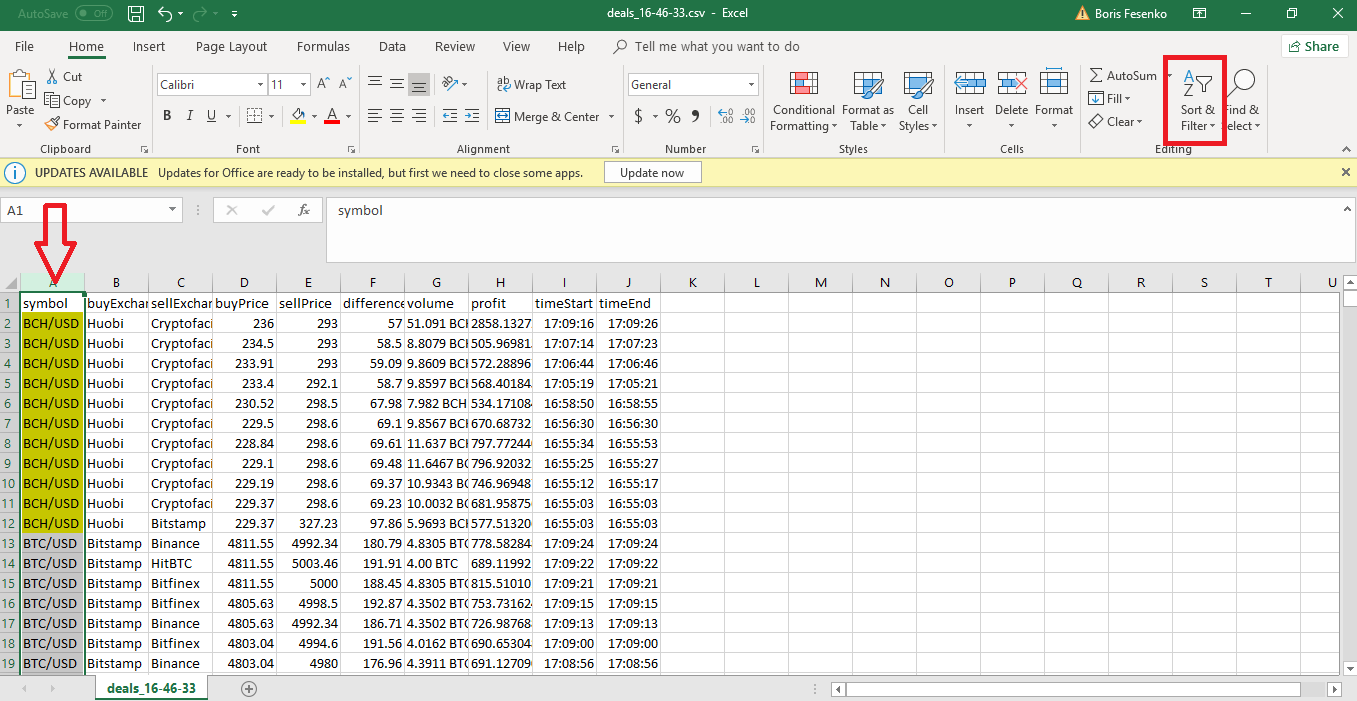The height and width of the screenshot is (701, 1357).
Task: Apply Comma Style format
Action: pos(695,117)
